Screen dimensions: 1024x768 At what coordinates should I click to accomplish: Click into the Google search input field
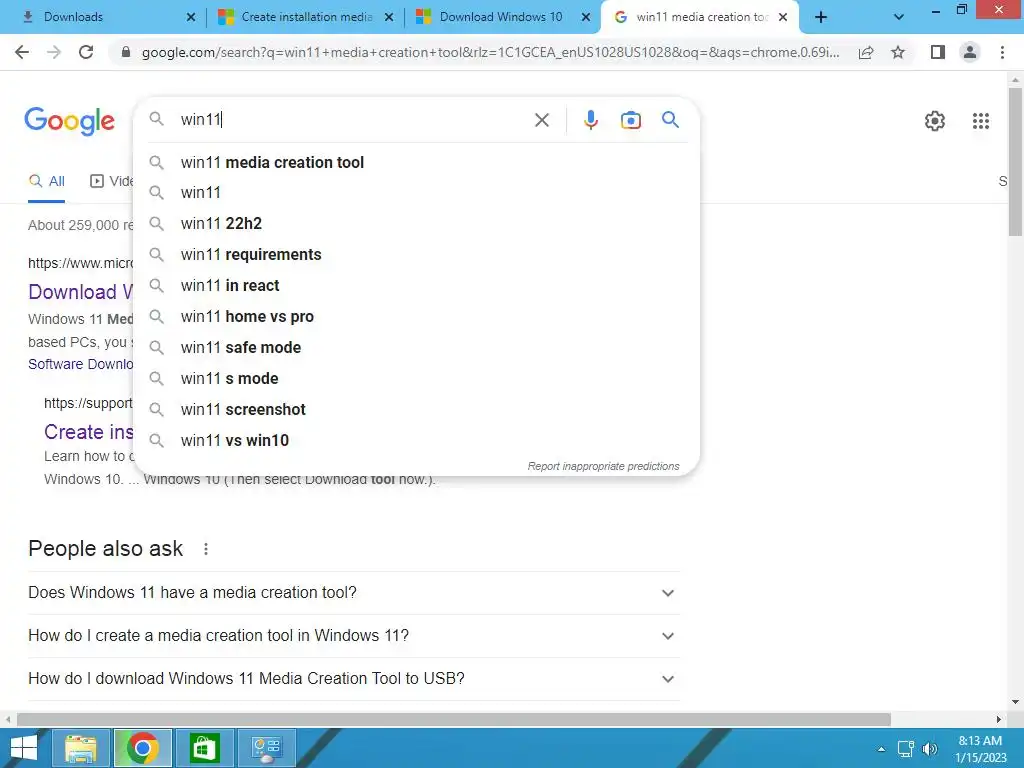pos(353,120)
